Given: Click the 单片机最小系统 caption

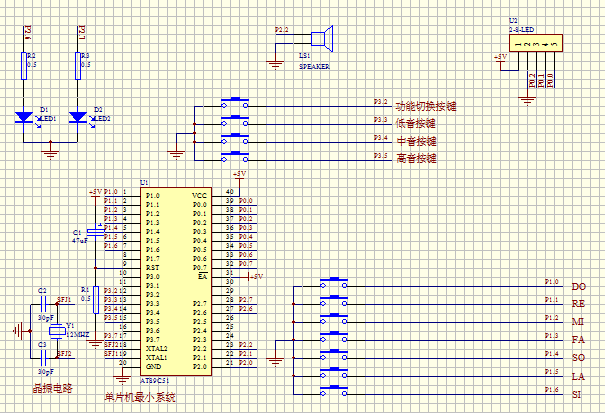Looking at the screenshot, I should click(x=140, y=397).
